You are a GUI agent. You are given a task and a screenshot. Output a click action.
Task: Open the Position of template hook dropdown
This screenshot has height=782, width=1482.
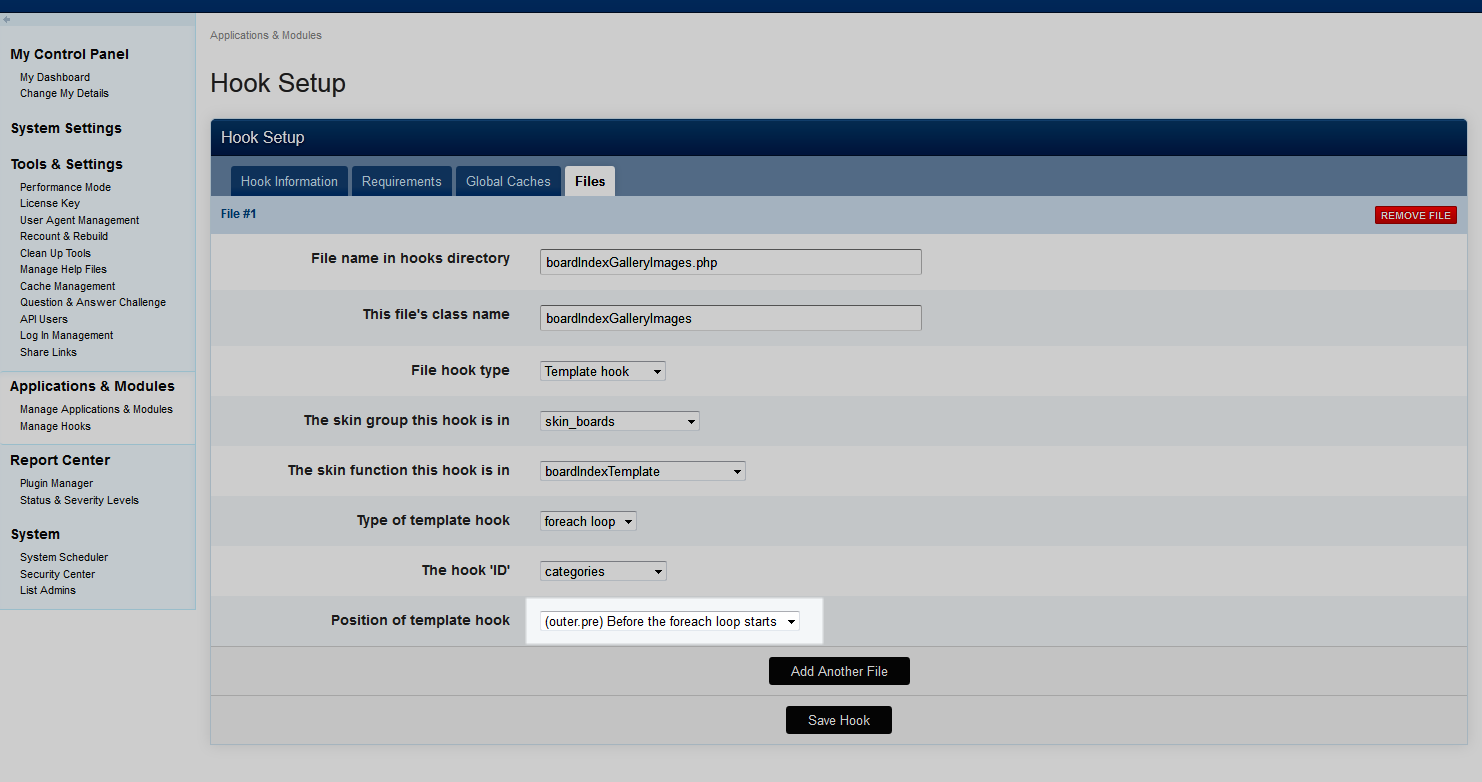point(670,621)
